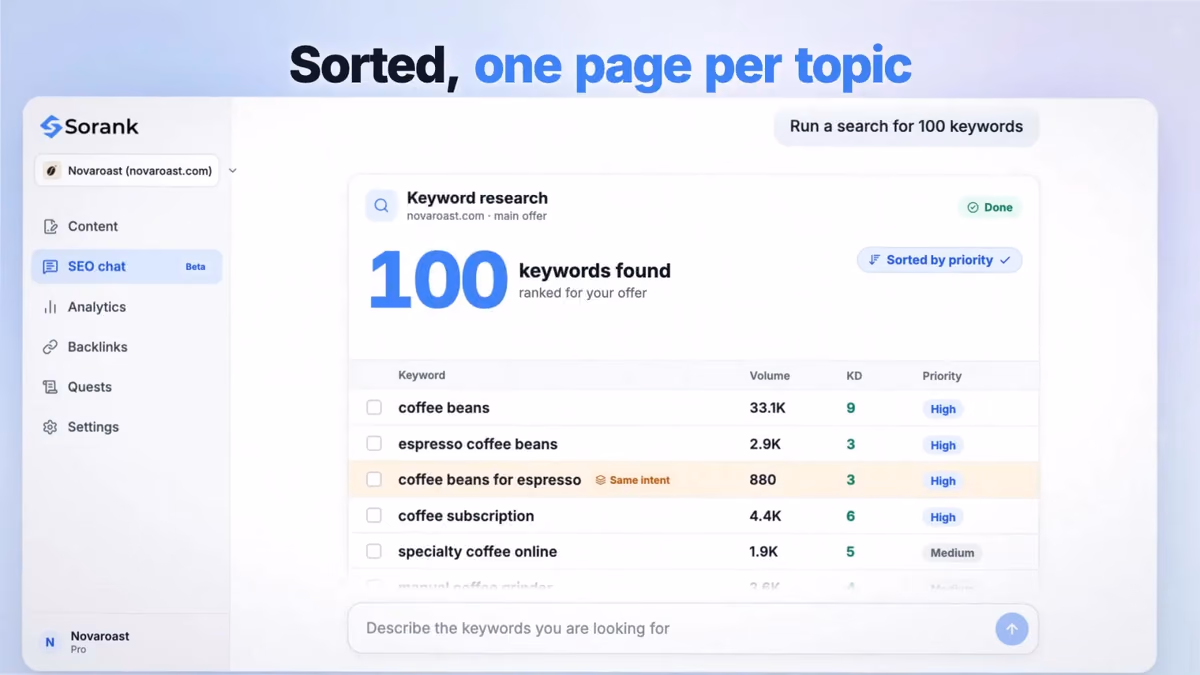1200x675 pixels.
Task: Click the novaroast.com · main offer subtitle
Action: [477, 216]
